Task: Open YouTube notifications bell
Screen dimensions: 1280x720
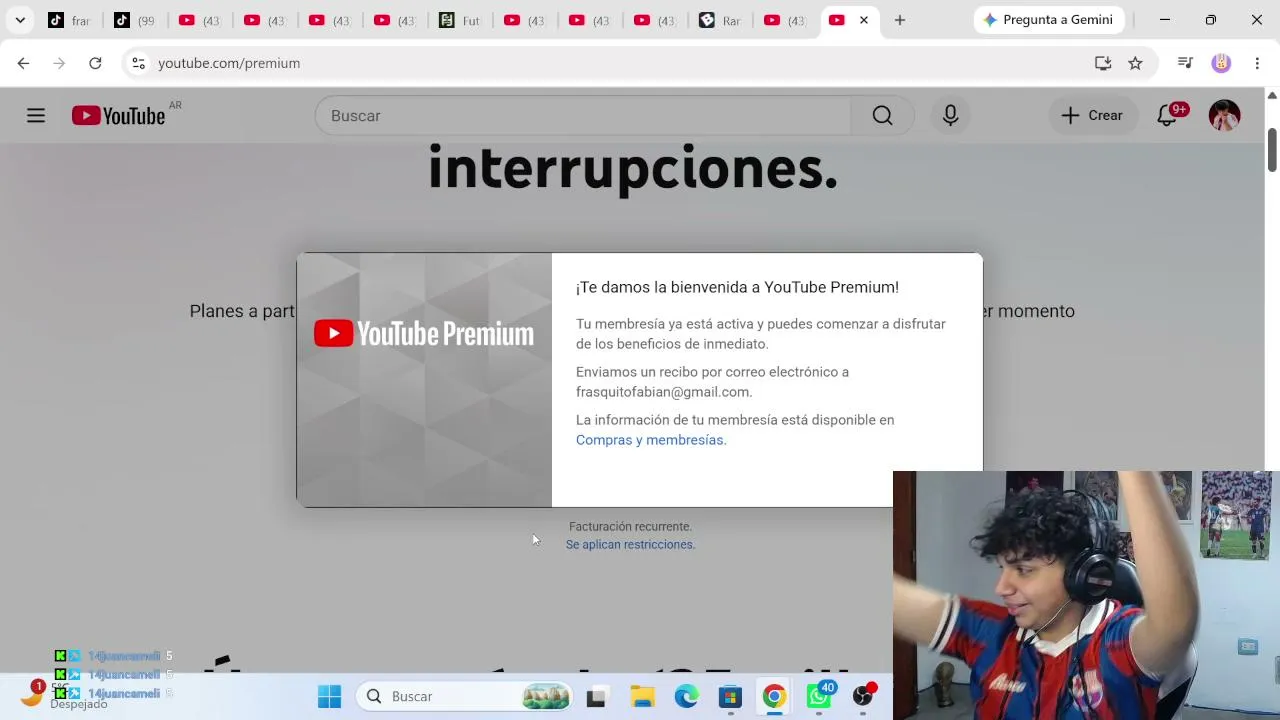Action: coord(1167,116)
